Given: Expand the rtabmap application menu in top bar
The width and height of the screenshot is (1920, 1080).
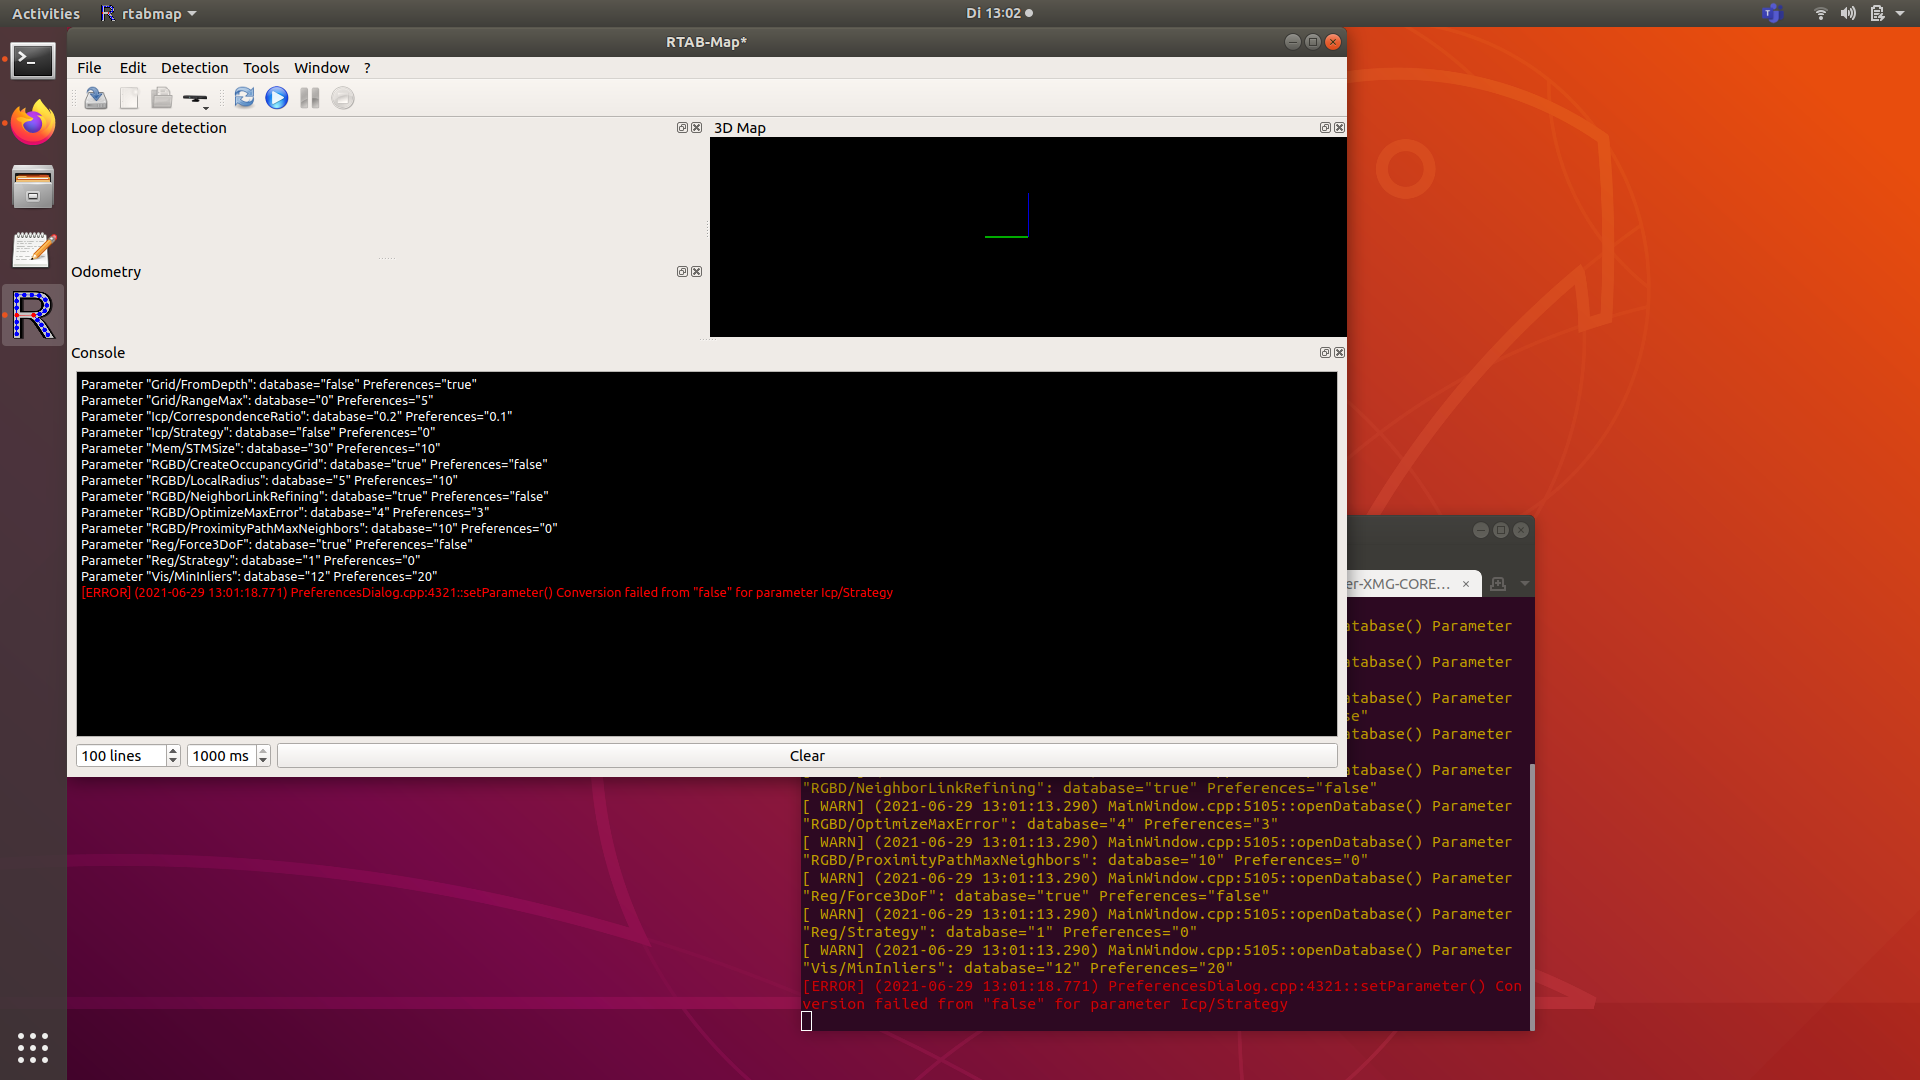Looking at the screenshot, I should (149, 13).
